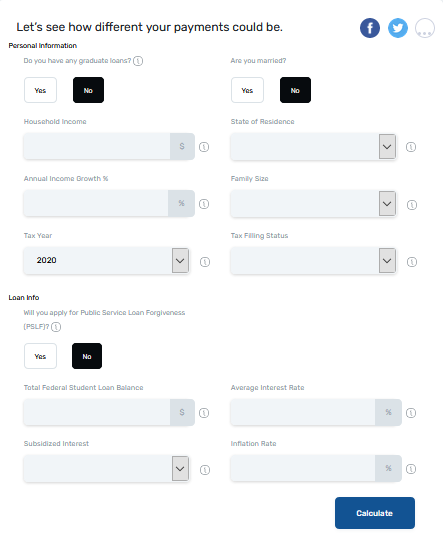Click info icon next to Tax Filing Status
Screen dimensions: 443x549
(x=412, y=262)
